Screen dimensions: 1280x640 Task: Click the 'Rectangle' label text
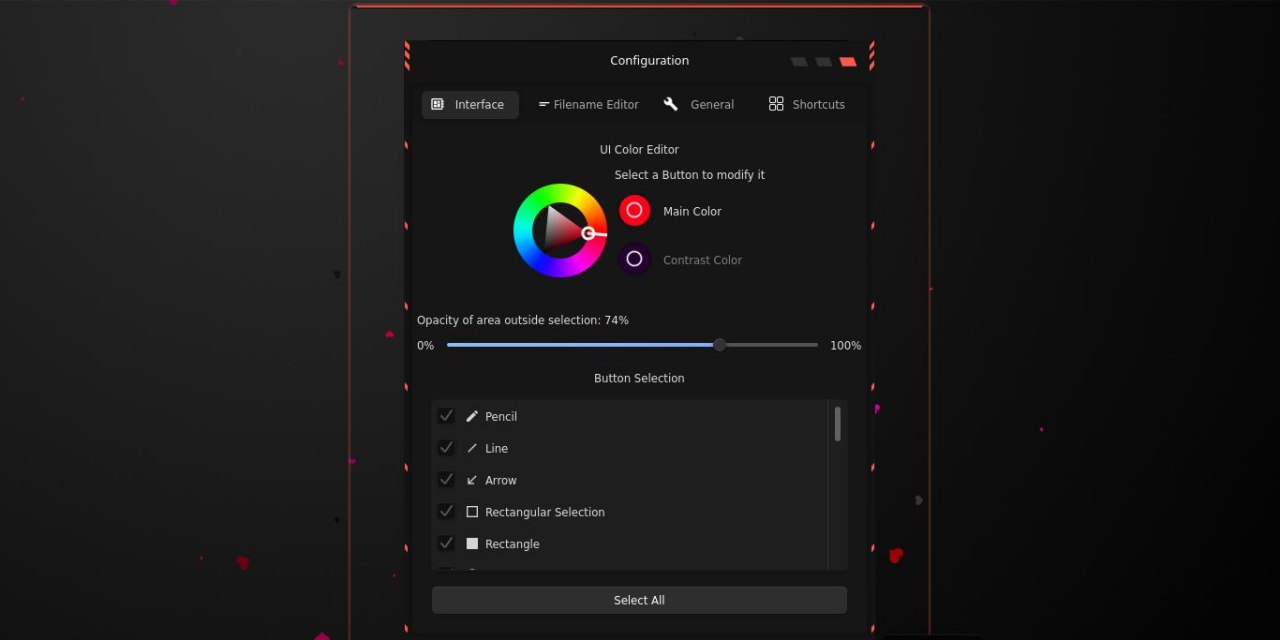click(x=512, y=544)
